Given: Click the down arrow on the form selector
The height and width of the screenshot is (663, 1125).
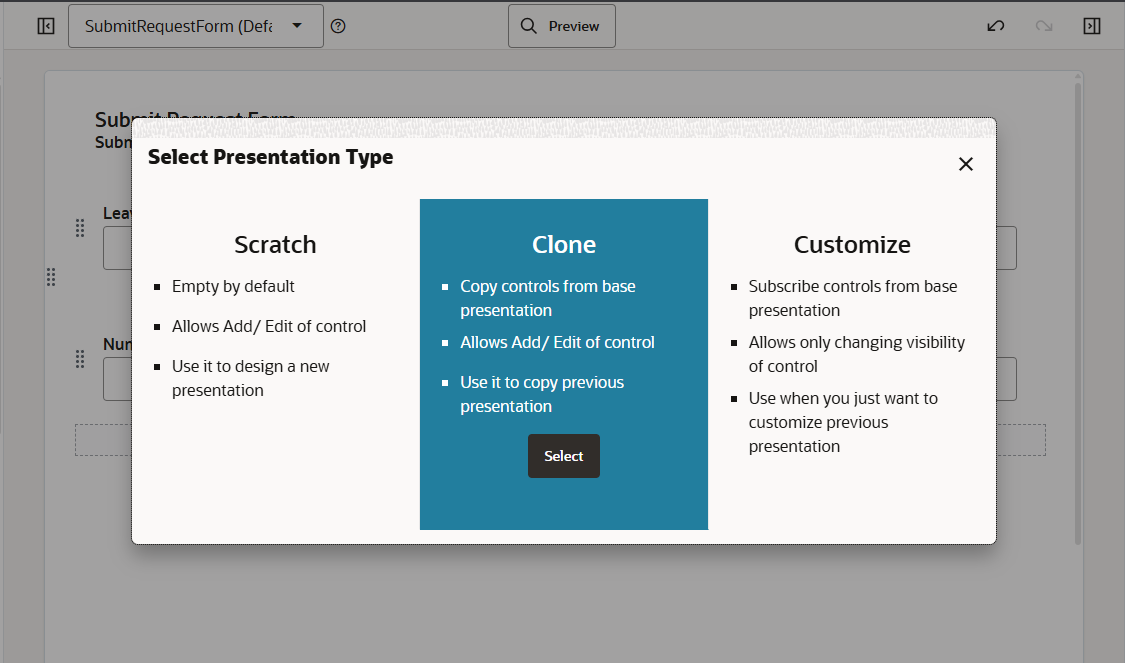Looking at the screenshot, I should coord(297,25).
